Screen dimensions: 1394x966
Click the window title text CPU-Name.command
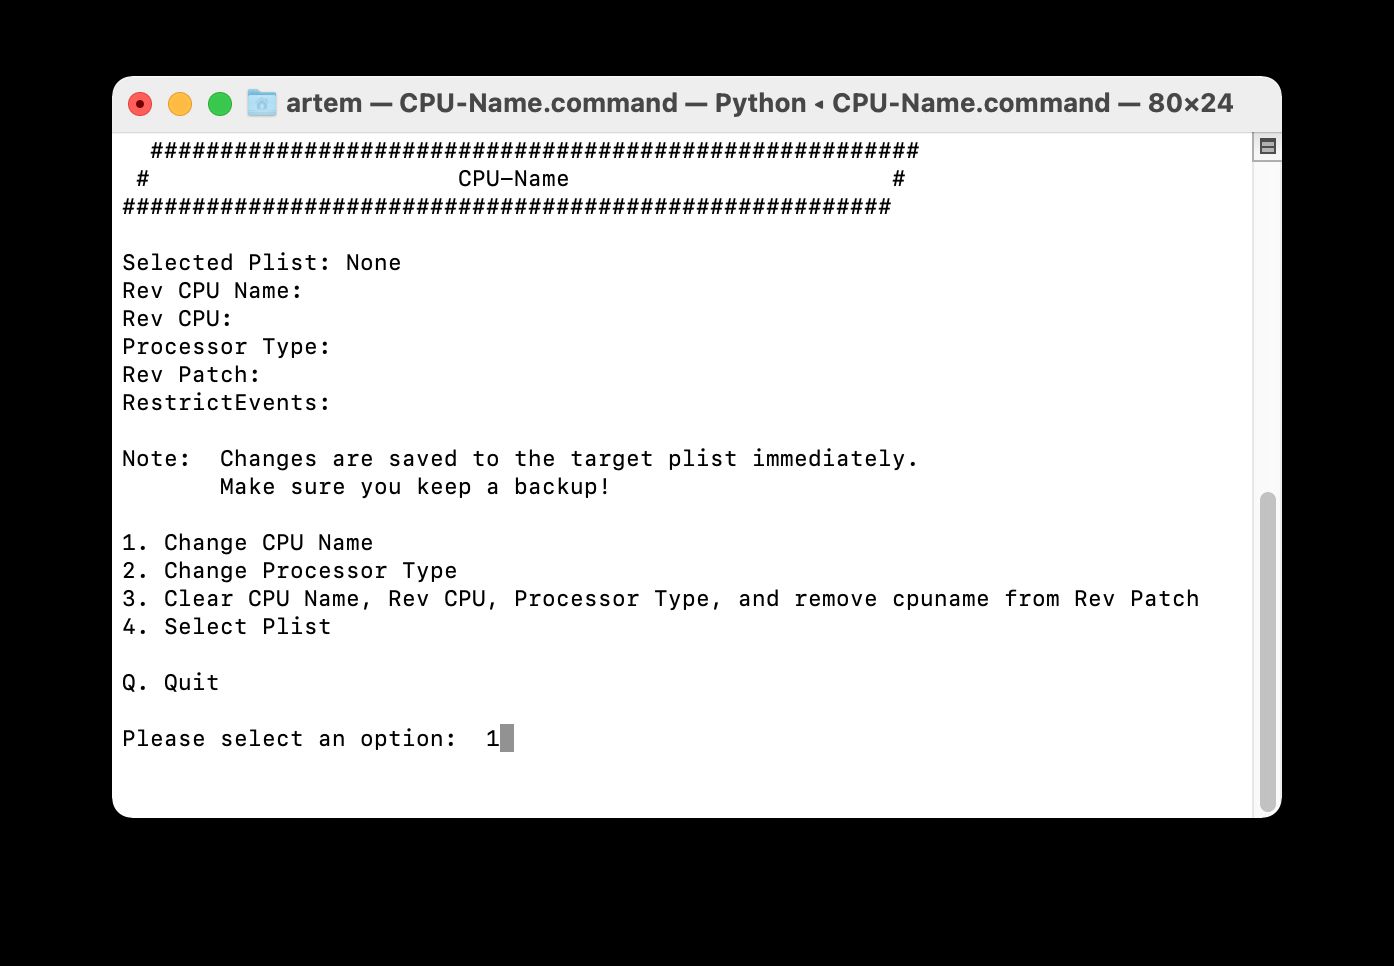coord(538,103)
